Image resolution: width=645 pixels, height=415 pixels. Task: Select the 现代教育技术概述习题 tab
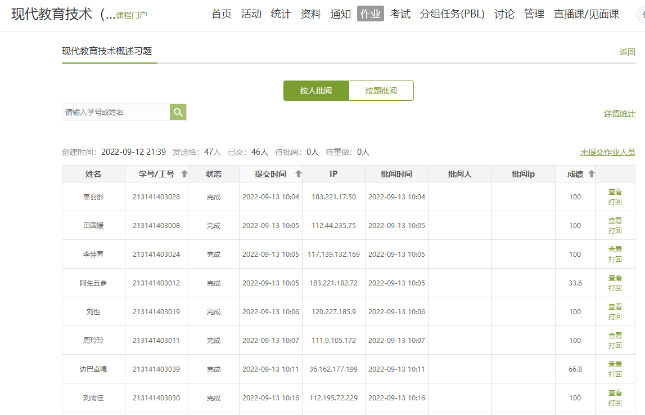point(107,50)
